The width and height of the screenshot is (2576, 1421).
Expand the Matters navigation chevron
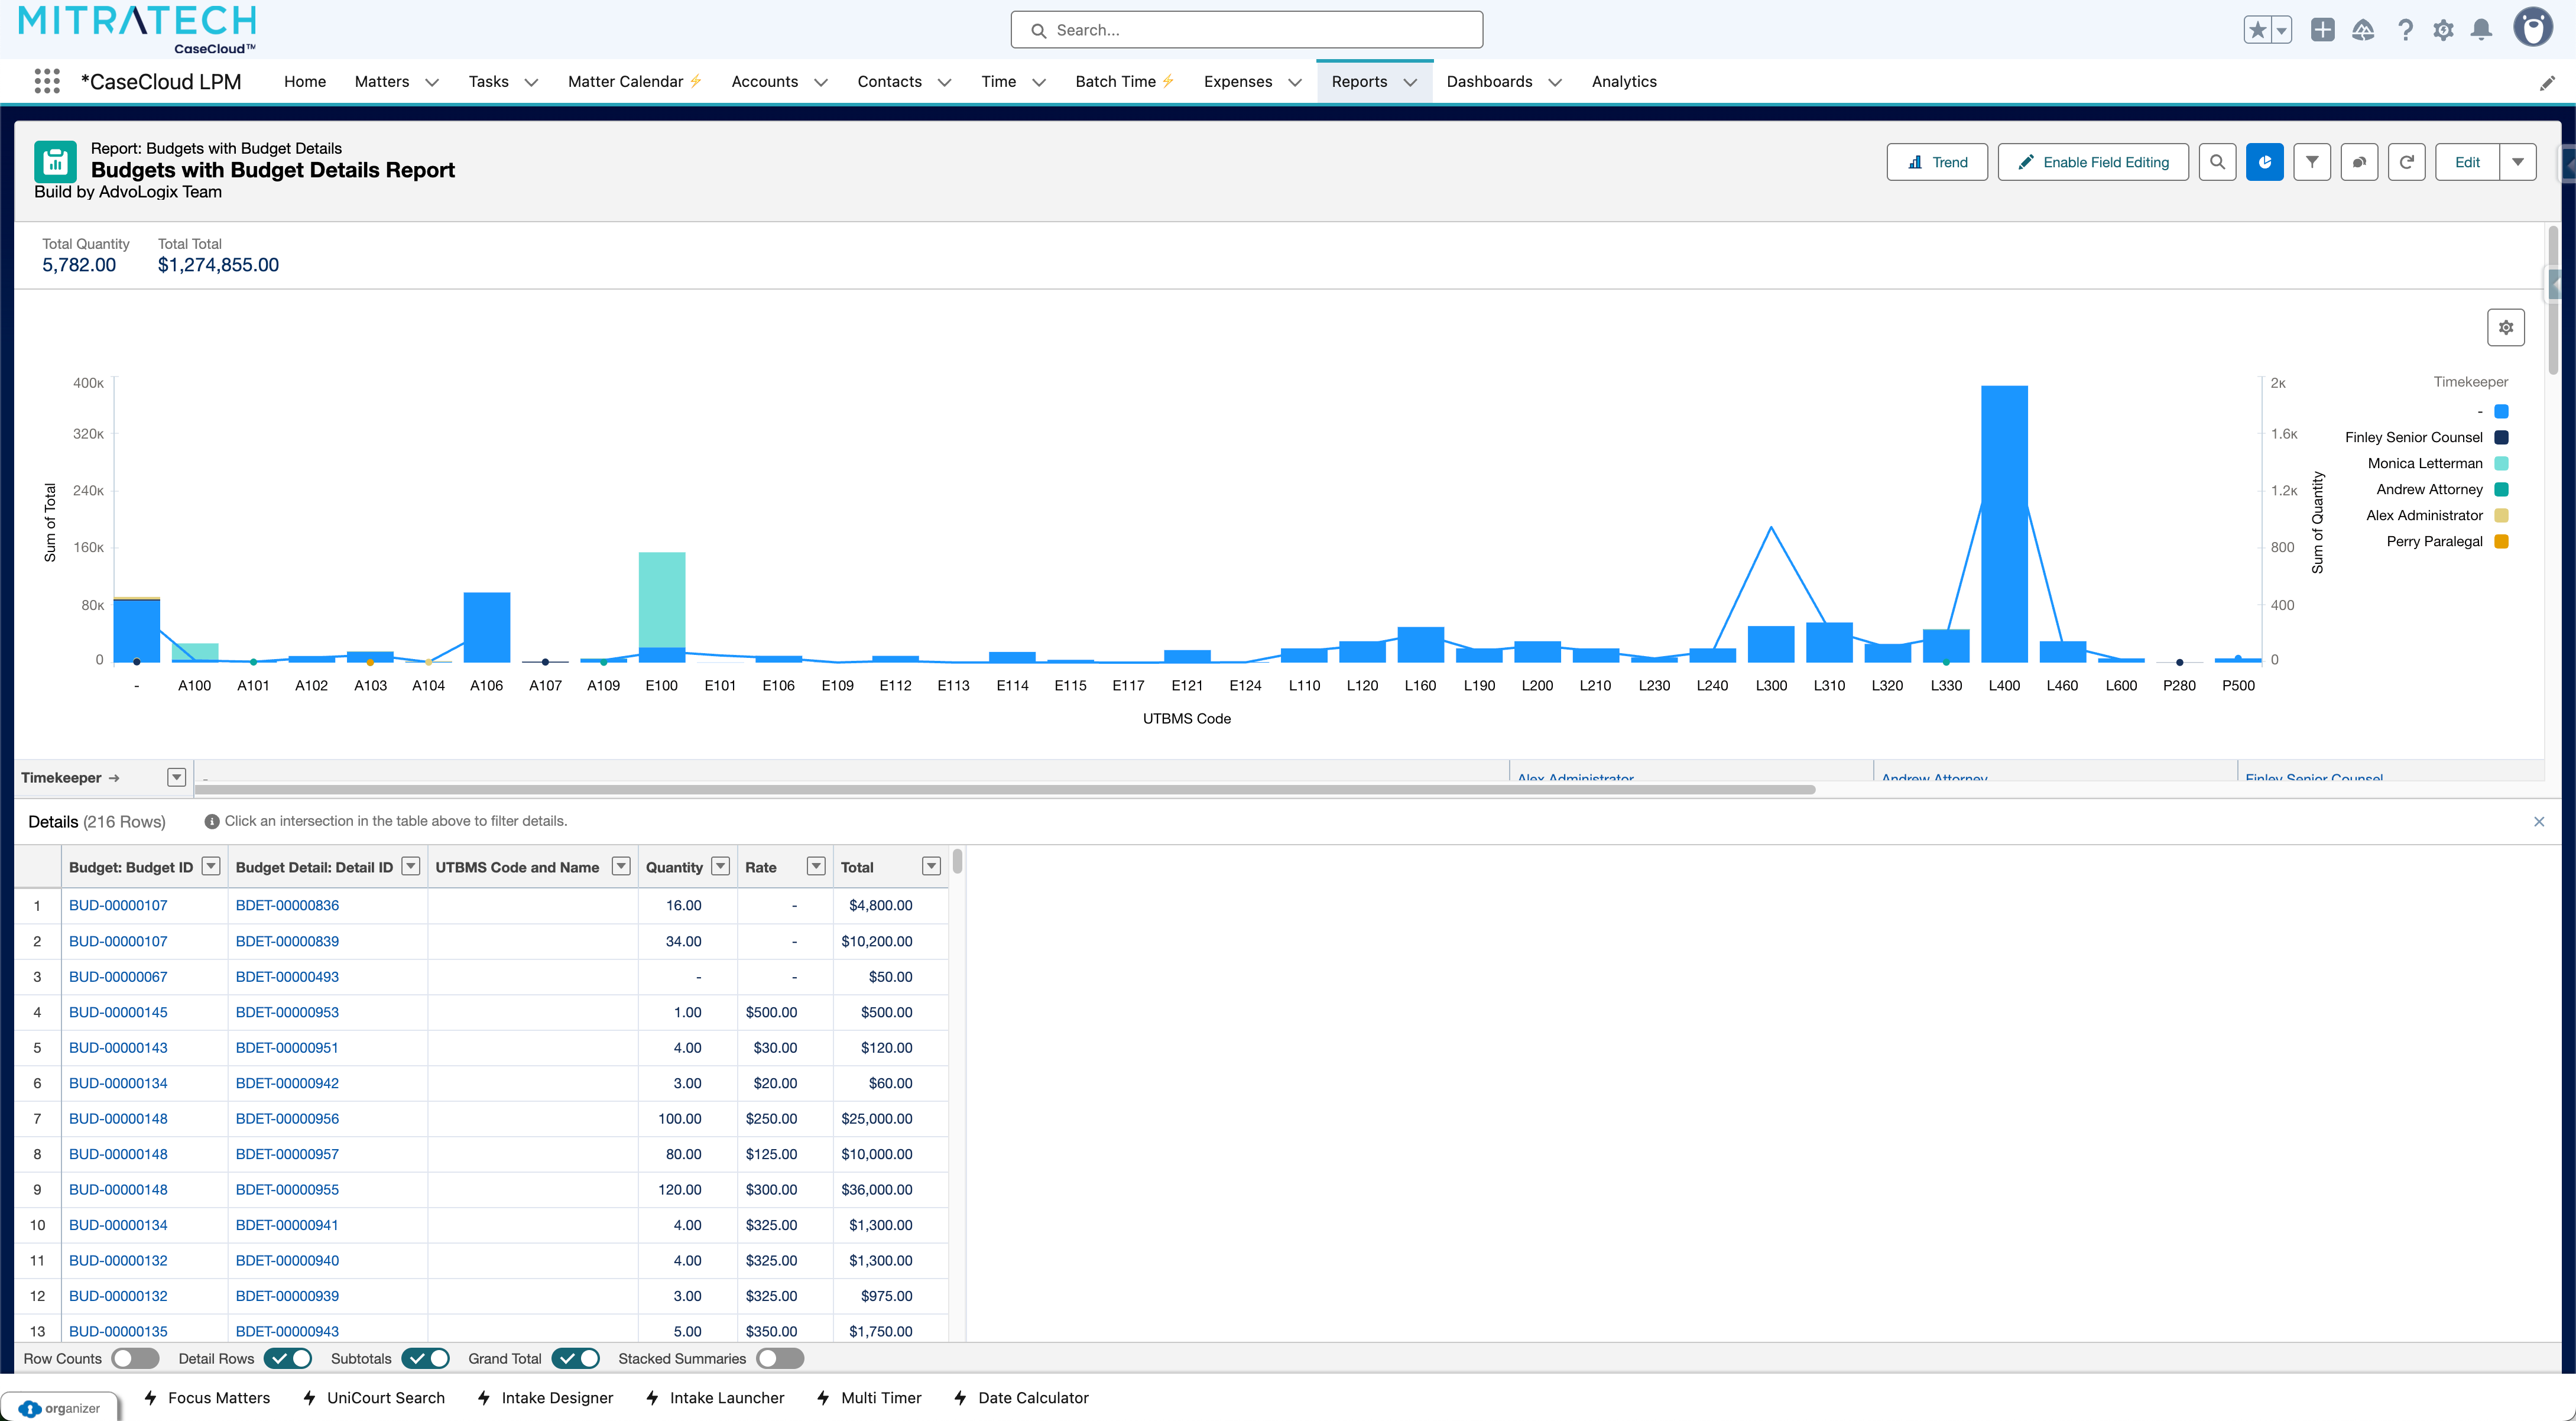click(432, 82)
